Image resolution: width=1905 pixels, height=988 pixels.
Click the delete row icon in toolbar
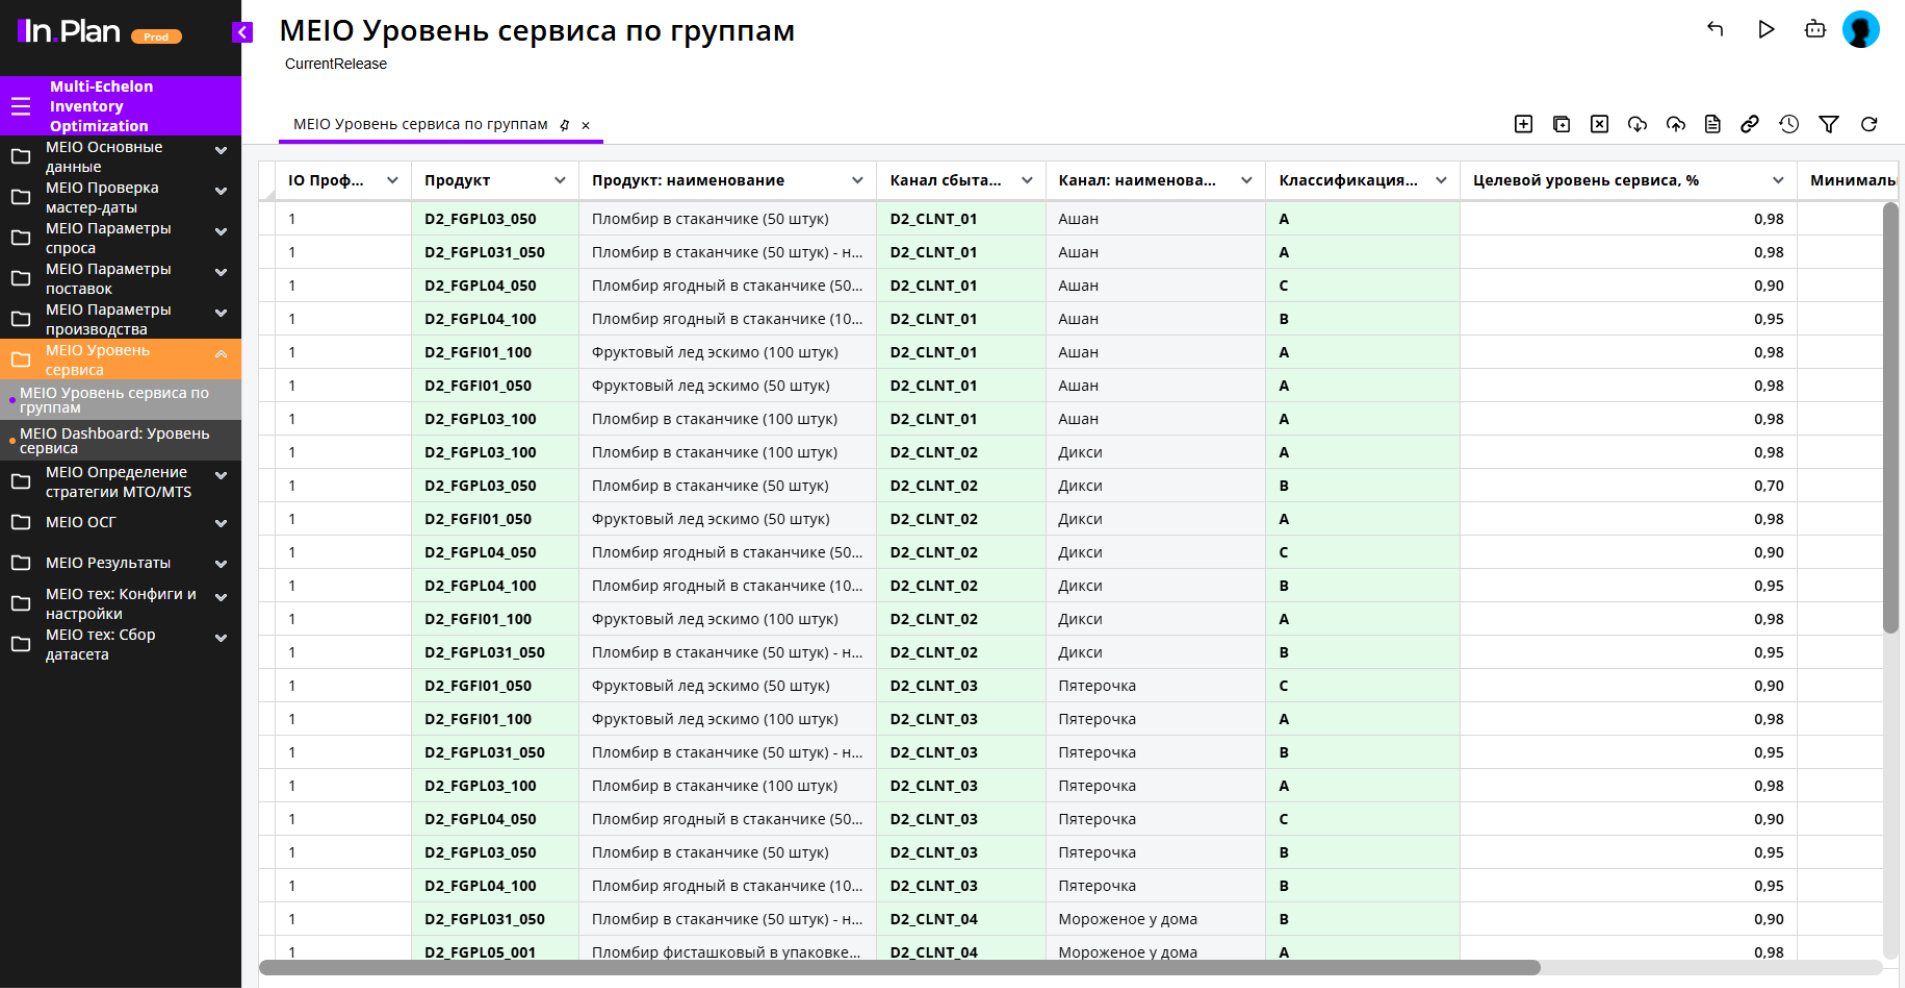pos(1599,124)
